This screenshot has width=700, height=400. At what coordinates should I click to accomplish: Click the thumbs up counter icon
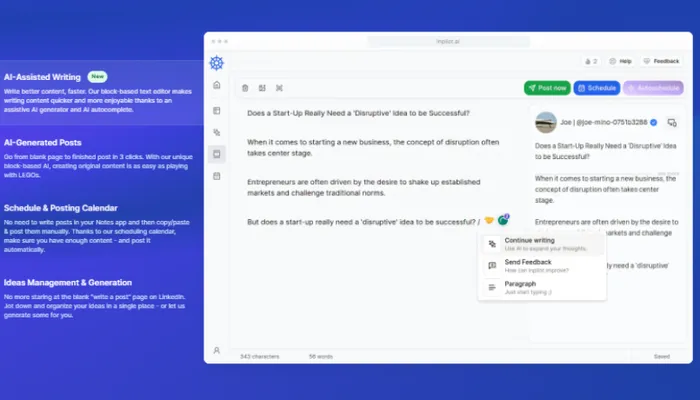[x=589, y=61]
